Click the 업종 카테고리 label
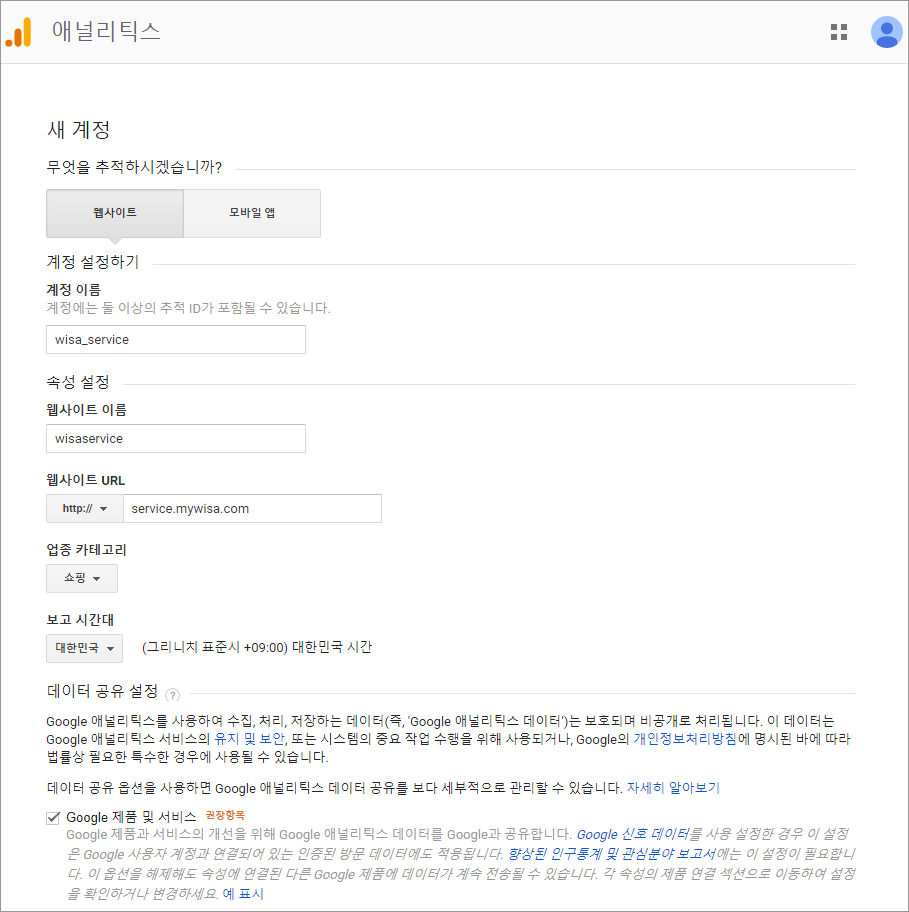The width and height of the screenshot is (909, 912). [86, 550]
